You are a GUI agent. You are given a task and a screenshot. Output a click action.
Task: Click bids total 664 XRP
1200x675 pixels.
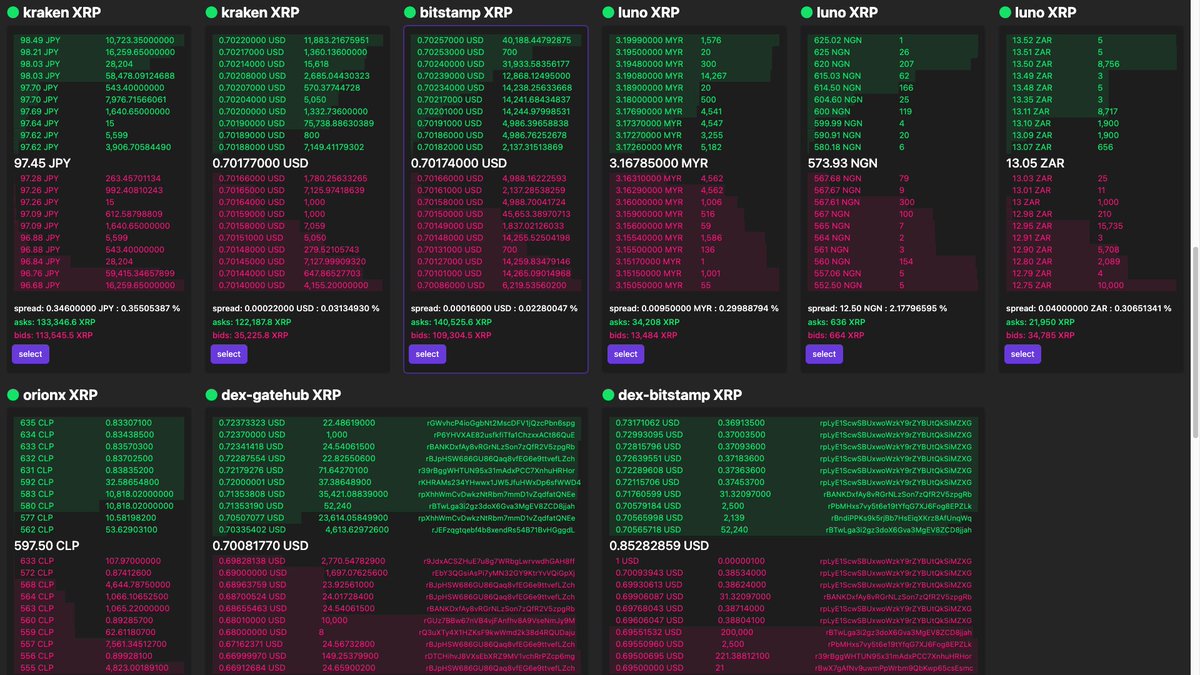[x=835, y=335]
